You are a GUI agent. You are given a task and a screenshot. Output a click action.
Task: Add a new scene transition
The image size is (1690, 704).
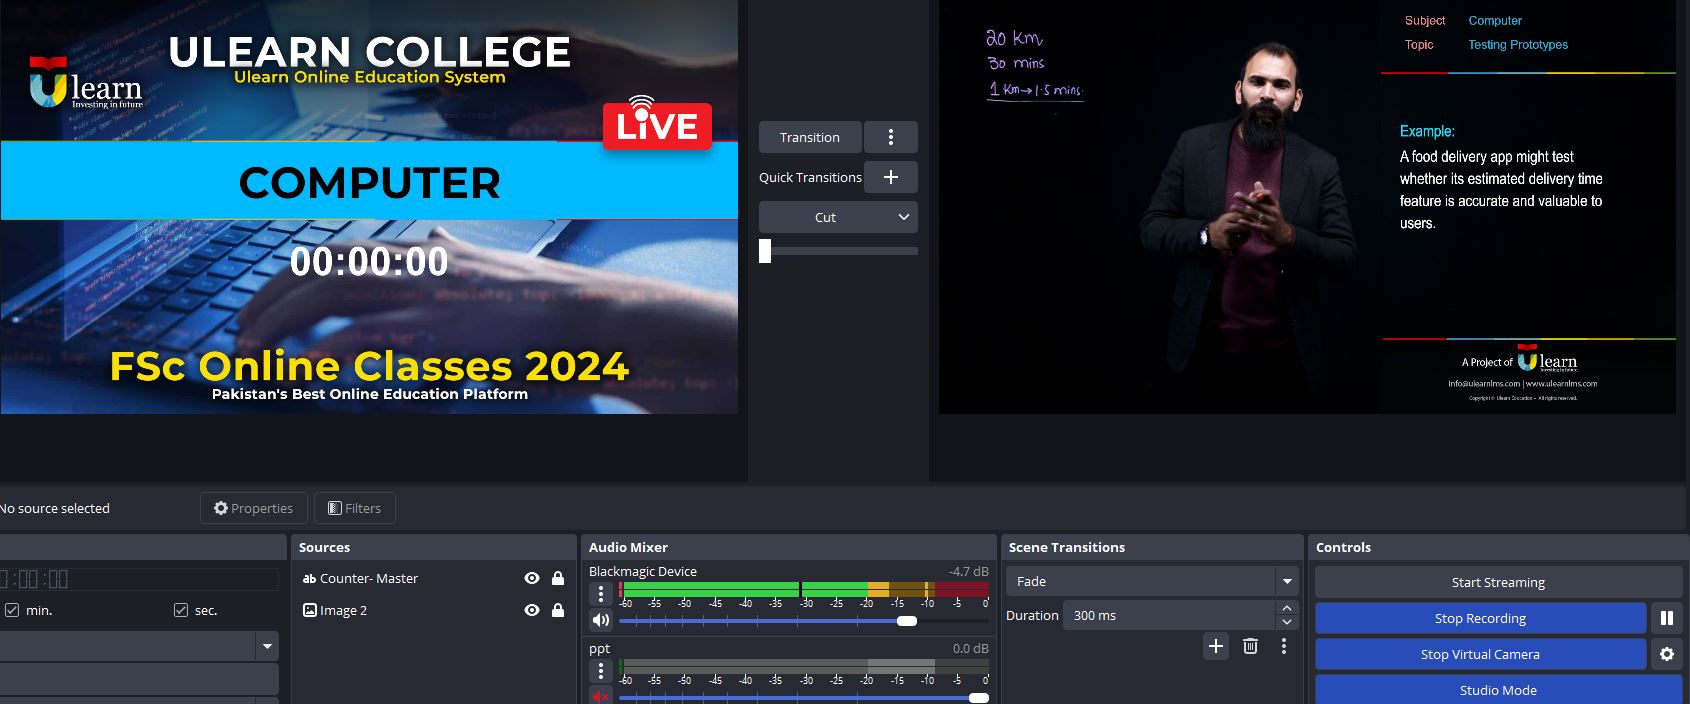[1216, 646]
